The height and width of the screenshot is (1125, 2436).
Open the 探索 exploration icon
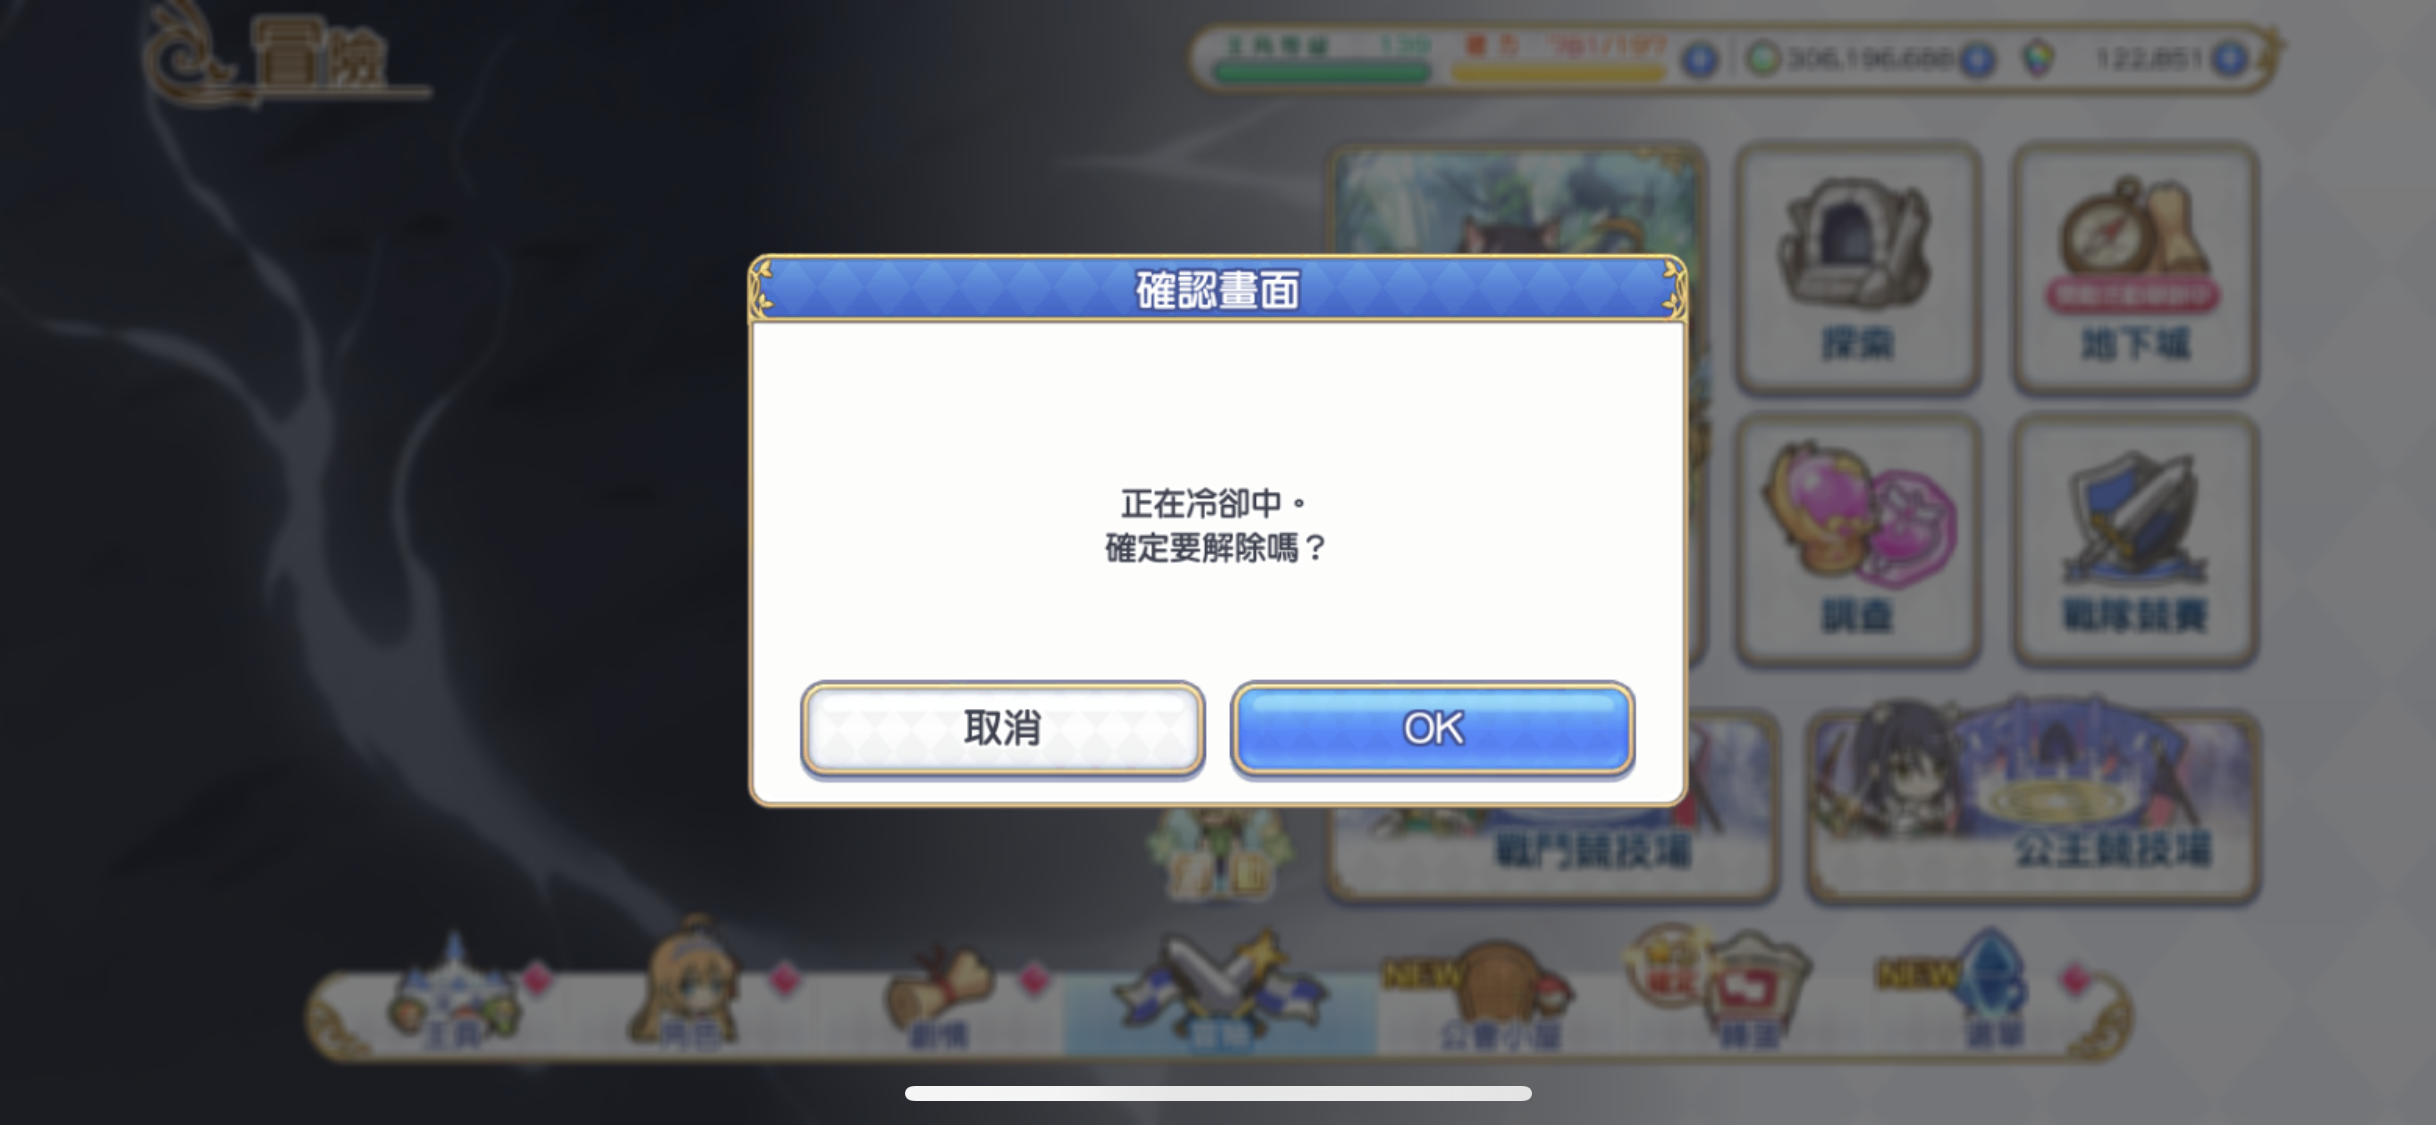click(x=1858, y=268)
